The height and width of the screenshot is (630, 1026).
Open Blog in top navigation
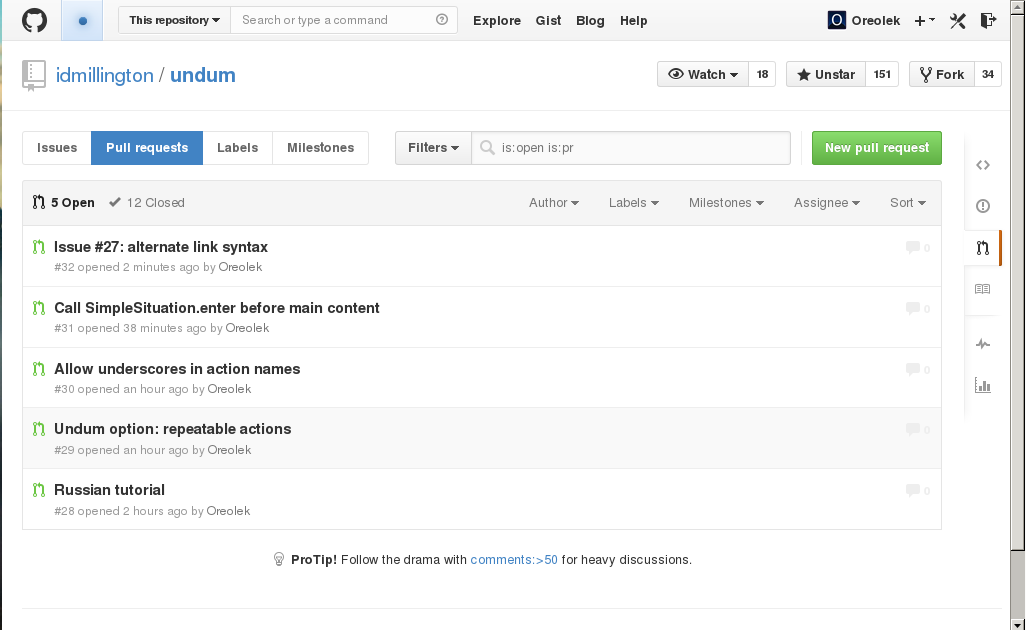(x=590, y=20)
